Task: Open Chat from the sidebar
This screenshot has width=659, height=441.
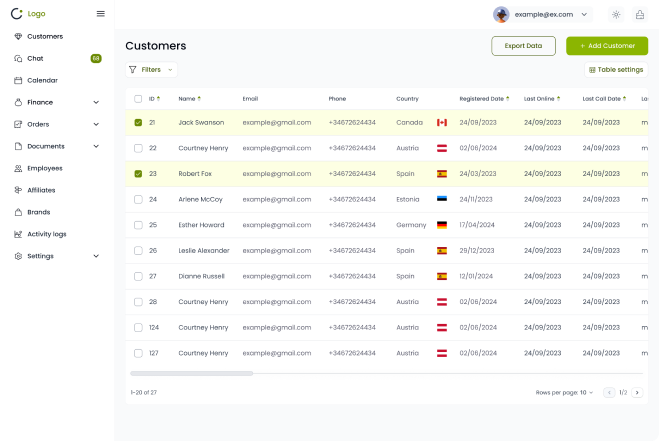Action: (x=35, y=58)
